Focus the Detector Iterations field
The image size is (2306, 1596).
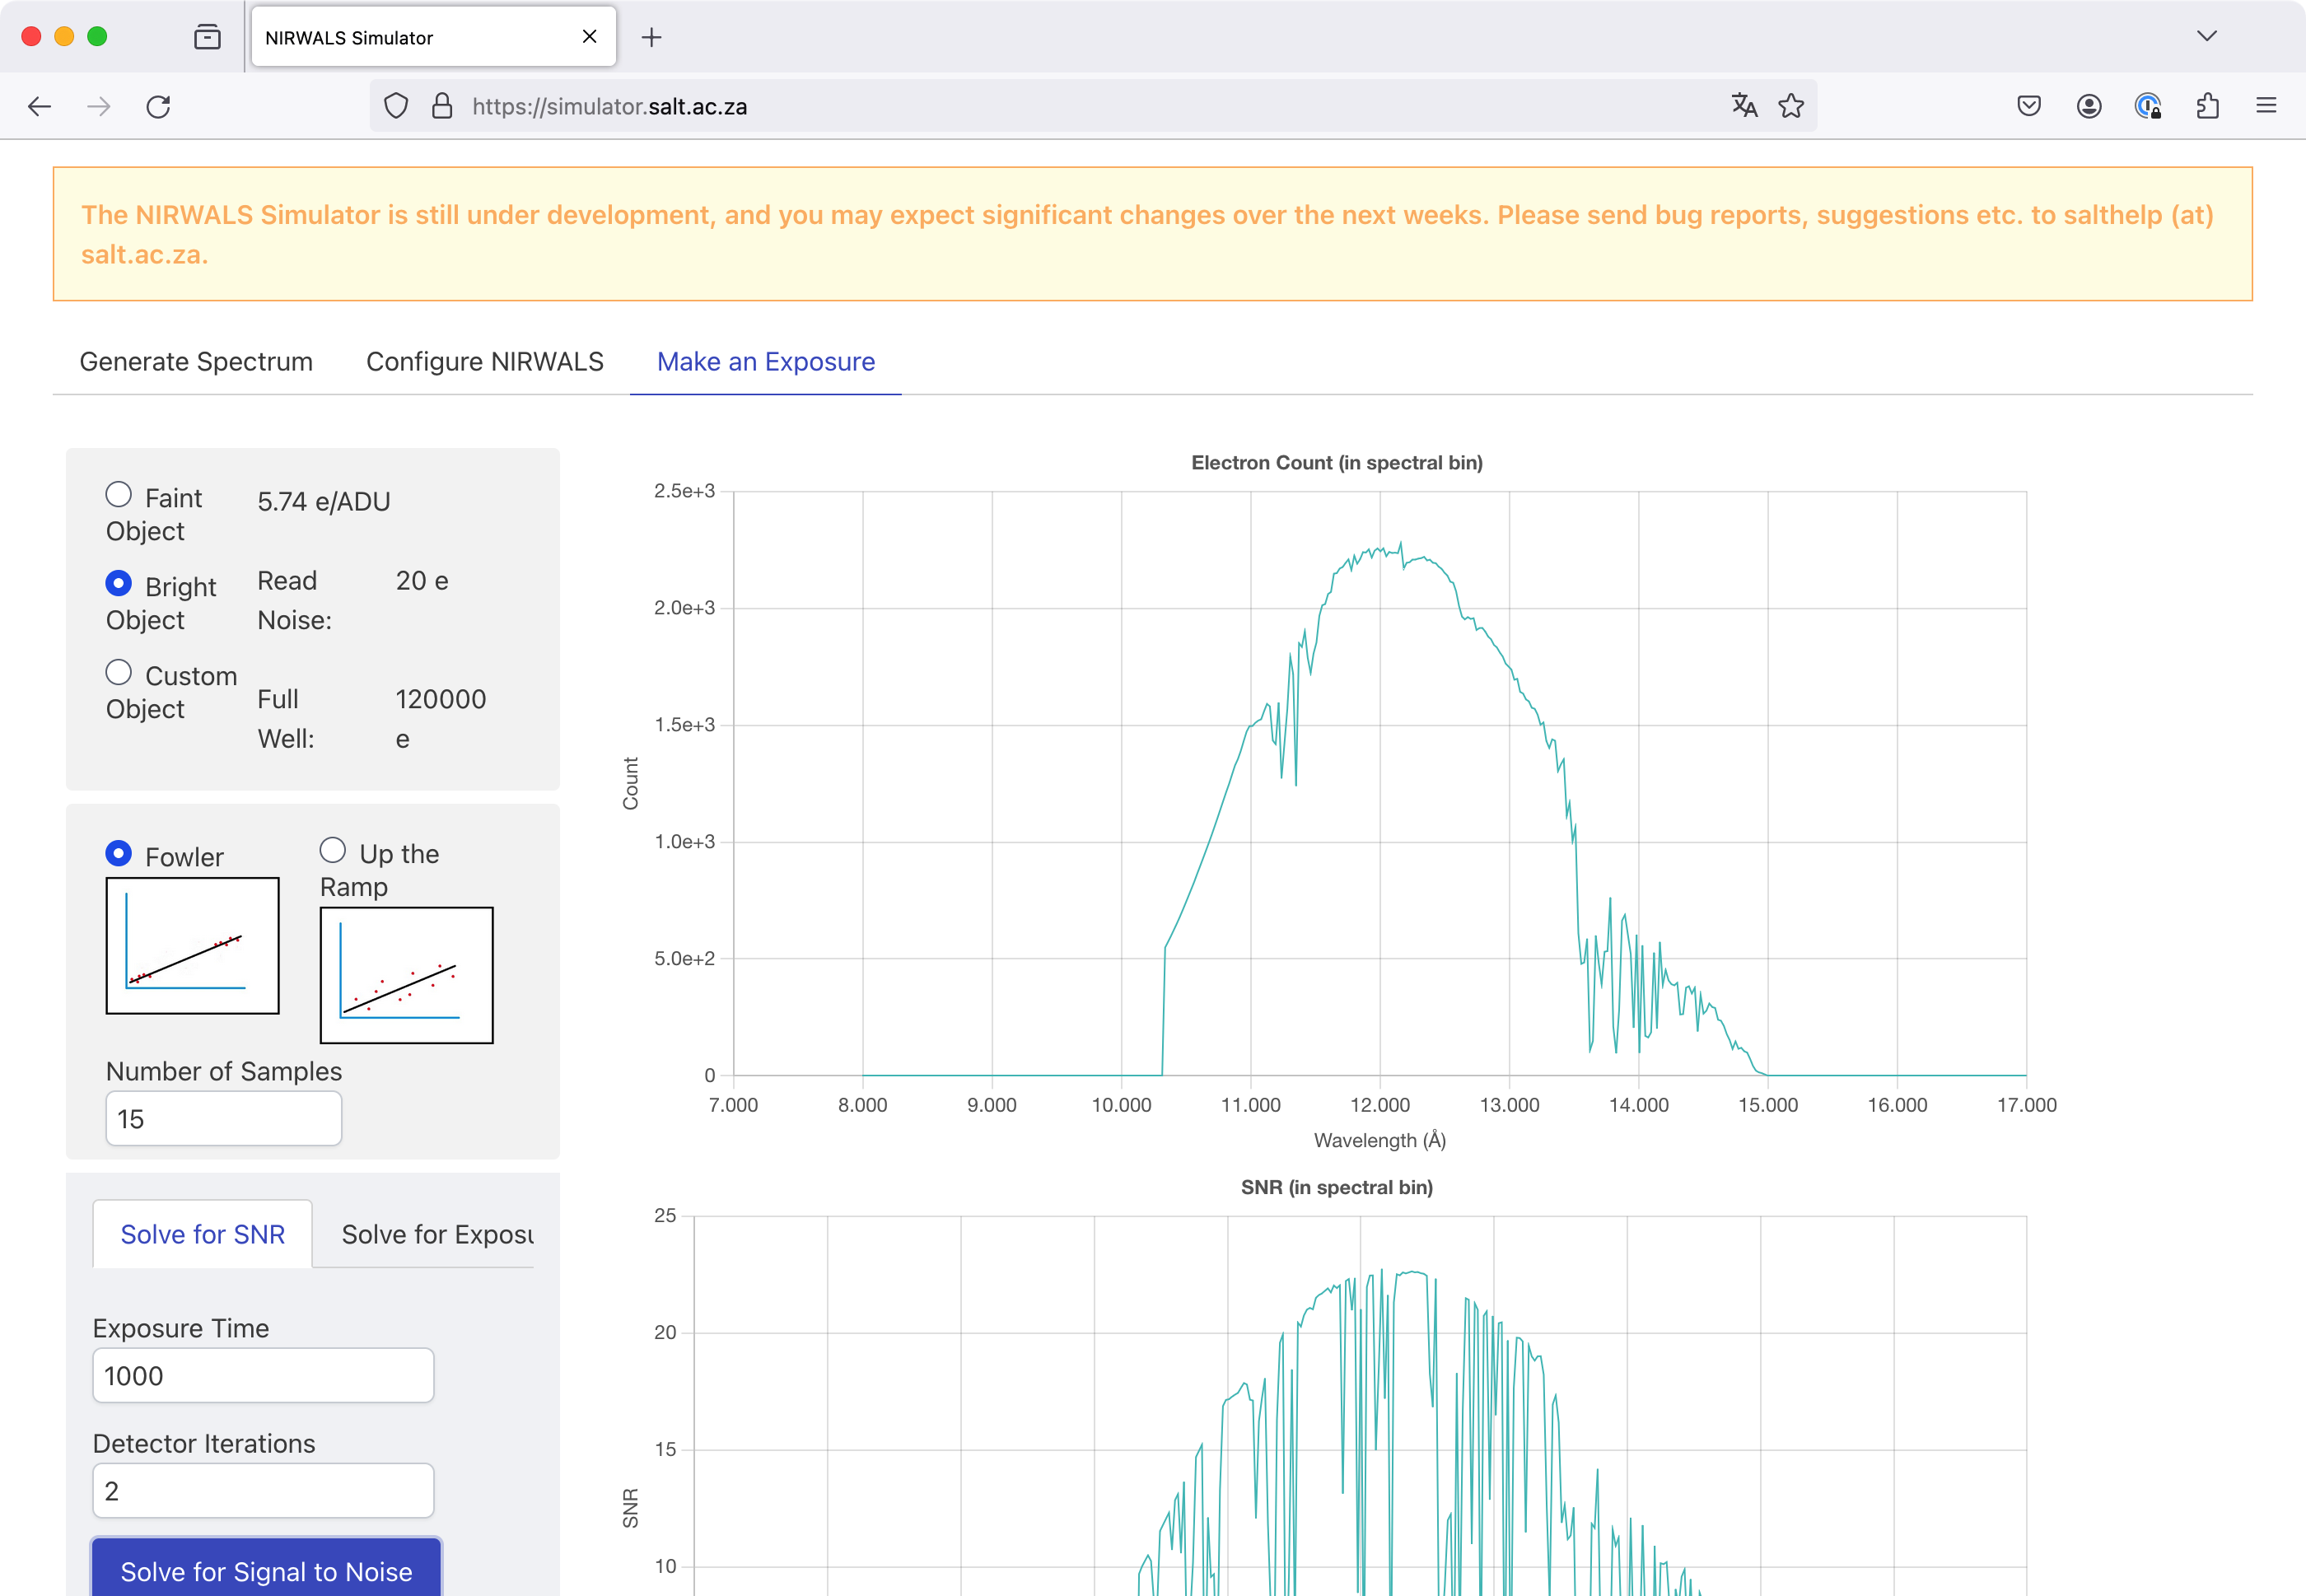tap(263, 1491)
